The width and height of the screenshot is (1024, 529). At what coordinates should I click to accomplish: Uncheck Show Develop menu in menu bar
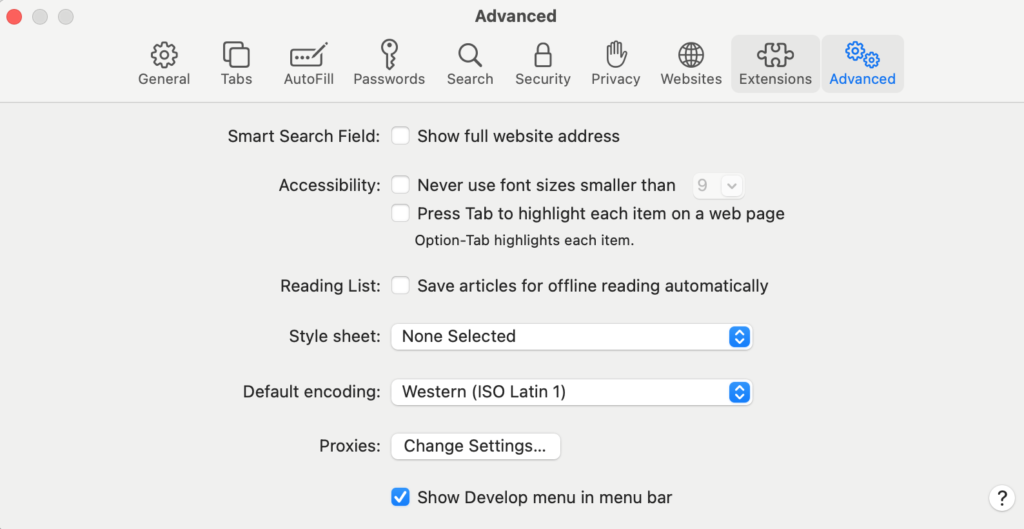coord(400,497)
